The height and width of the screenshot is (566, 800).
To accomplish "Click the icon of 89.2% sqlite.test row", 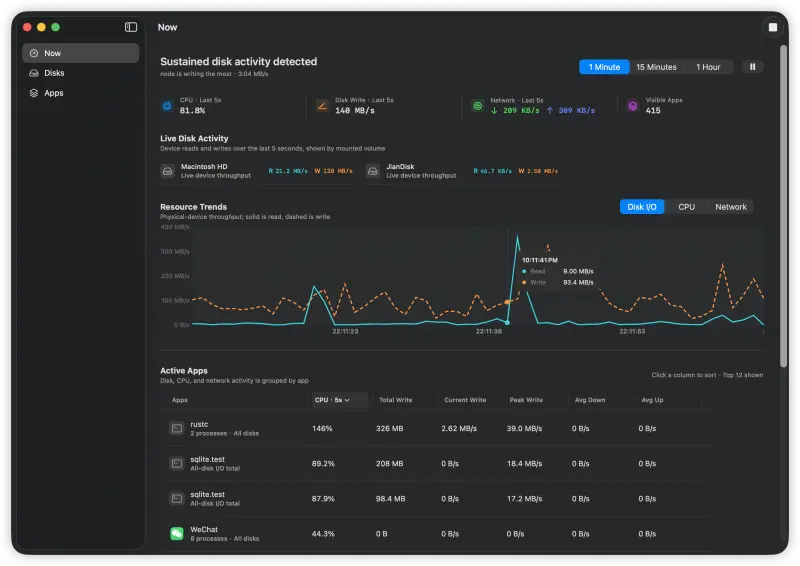I will 177,463.
